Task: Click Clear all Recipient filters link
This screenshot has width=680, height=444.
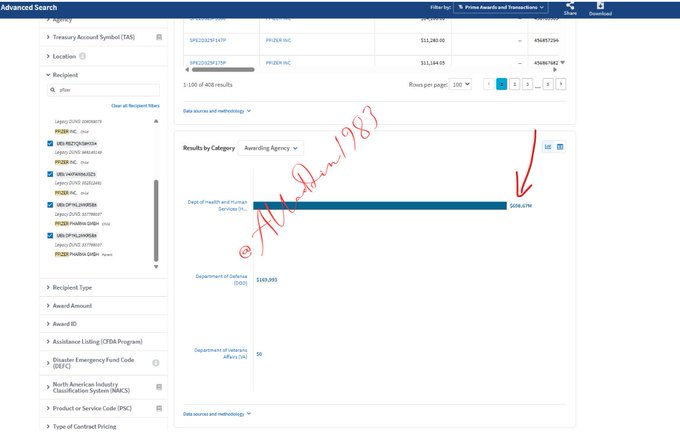Action: click(x=134, y=105)
